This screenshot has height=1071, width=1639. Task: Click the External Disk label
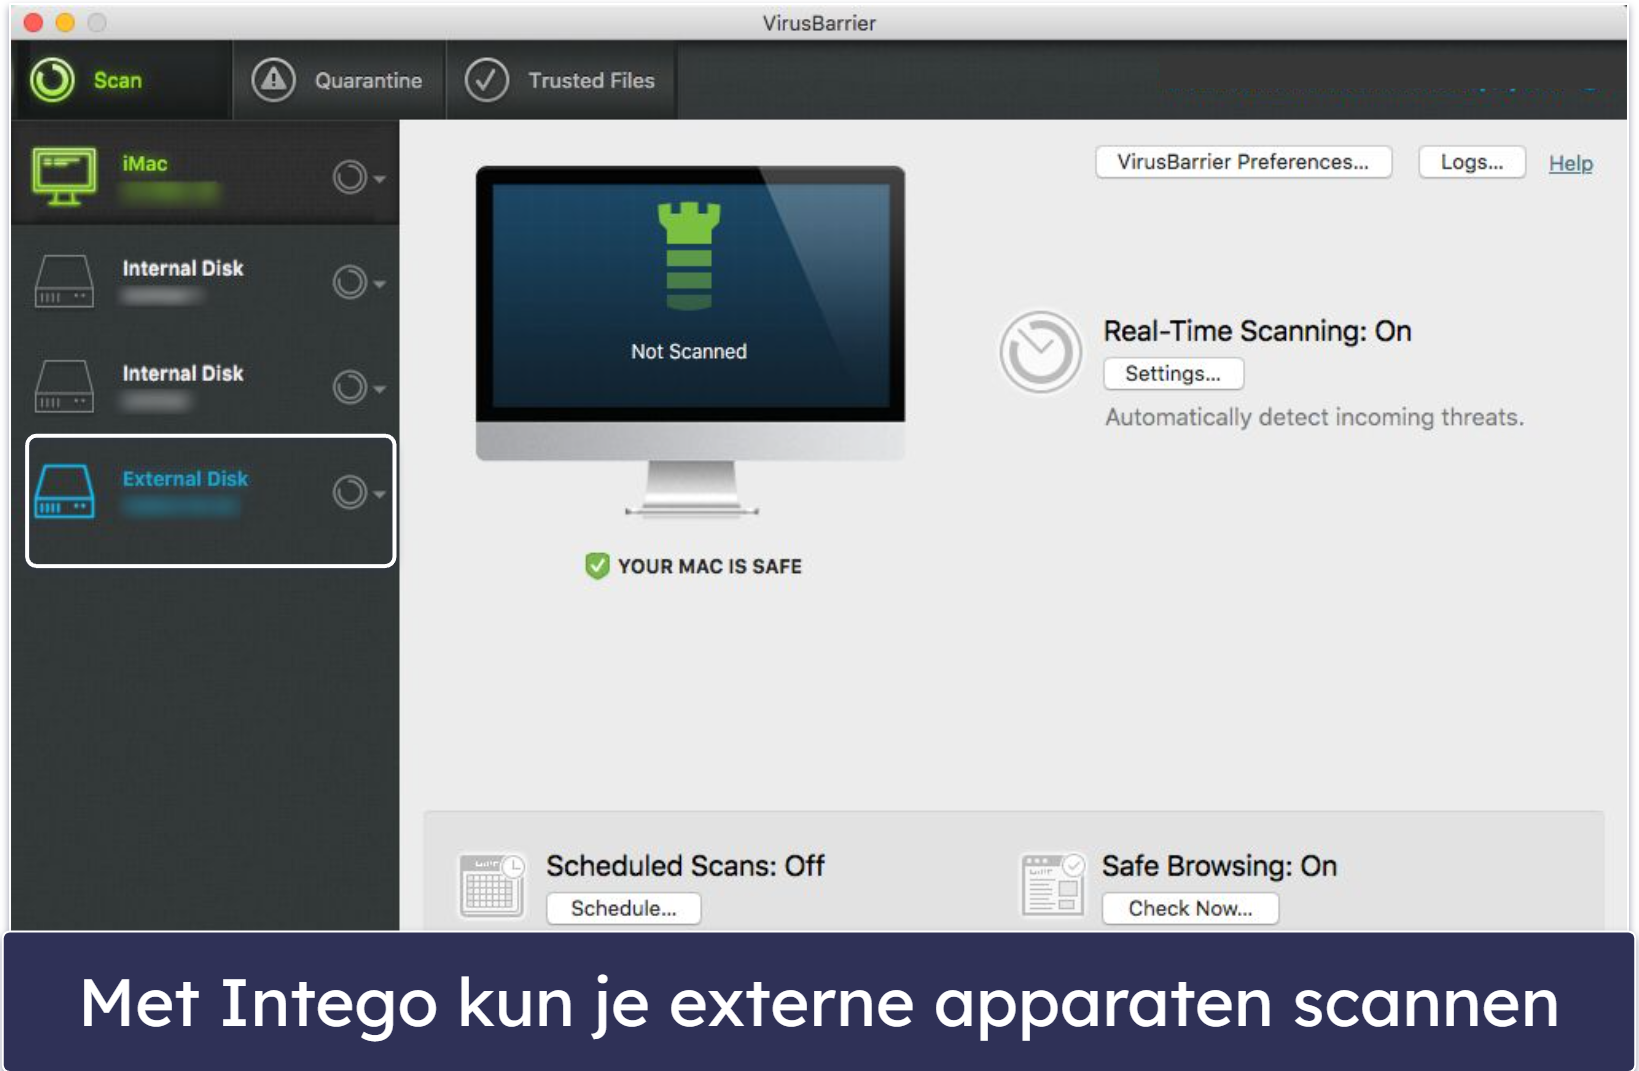(x=185, y=478)
